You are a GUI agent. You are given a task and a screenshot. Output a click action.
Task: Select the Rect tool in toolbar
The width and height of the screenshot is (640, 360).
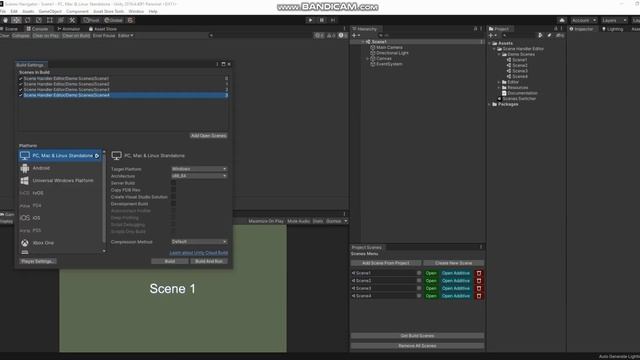(x=49, y=20)
